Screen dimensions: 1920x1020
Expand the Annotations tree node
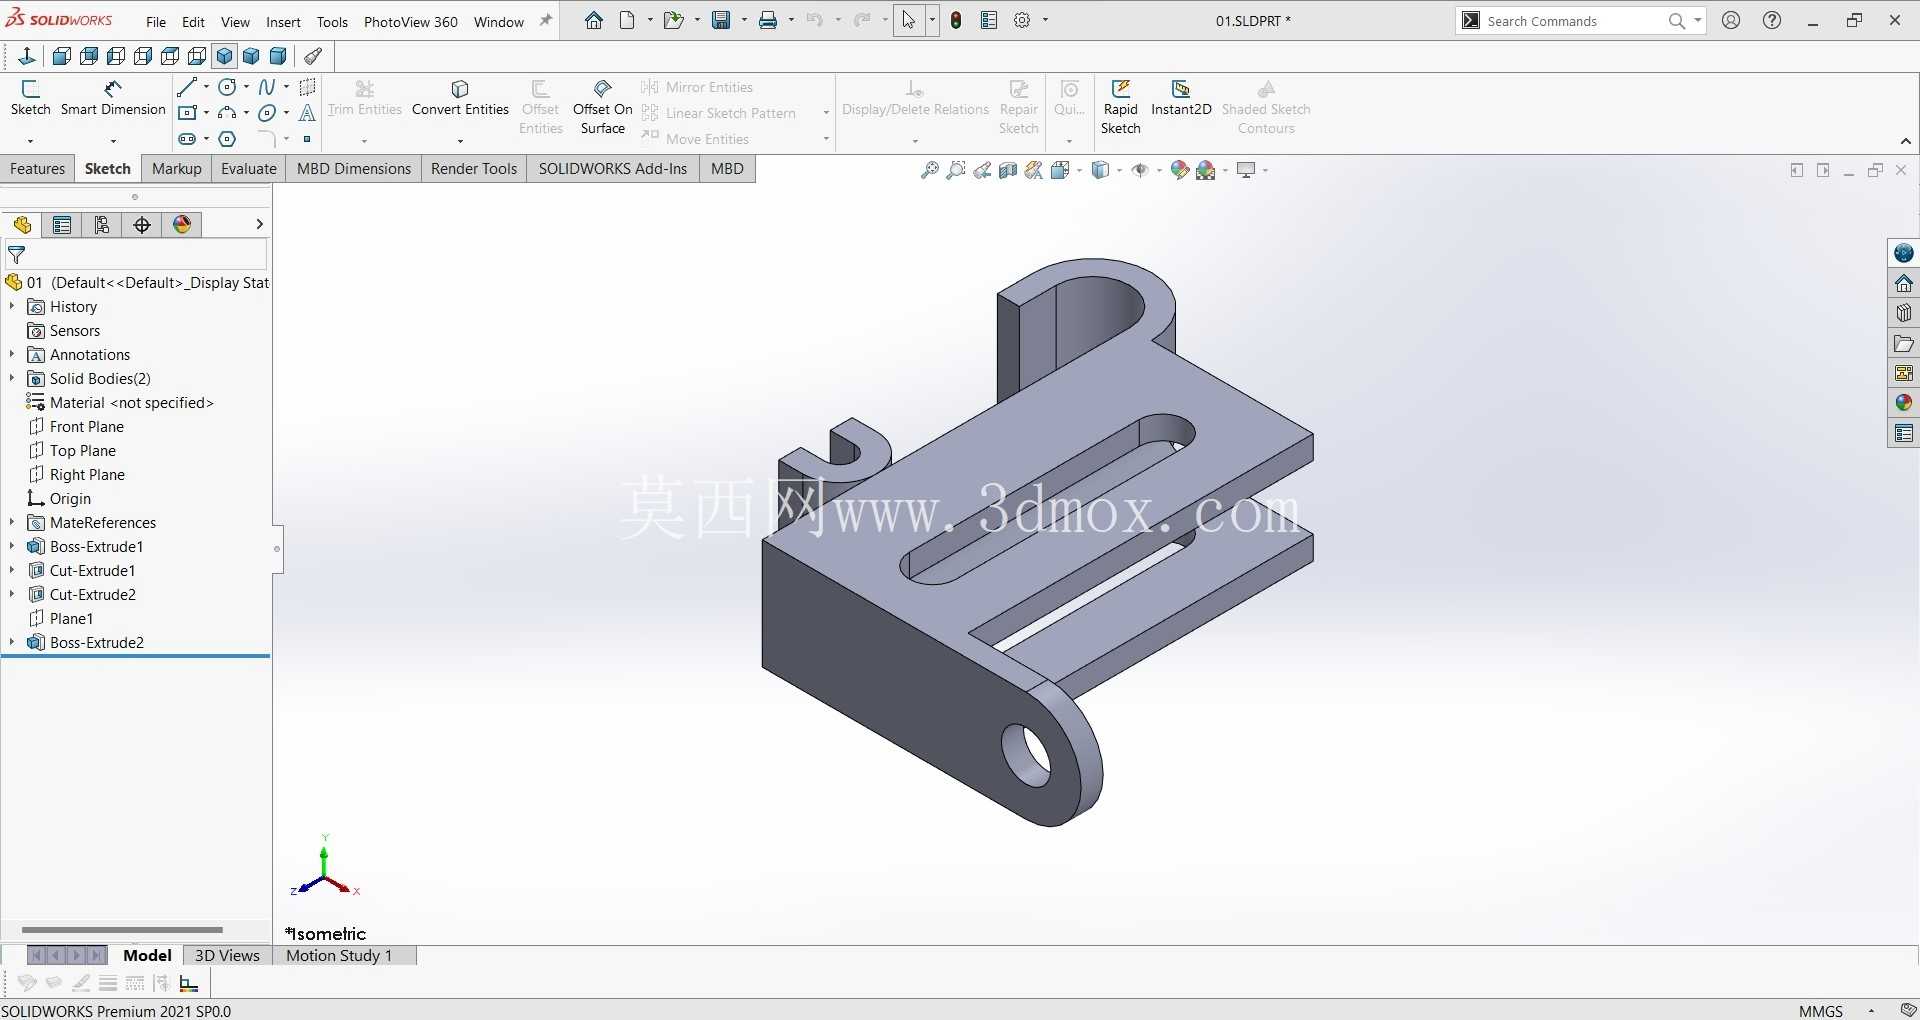point(12,354)
